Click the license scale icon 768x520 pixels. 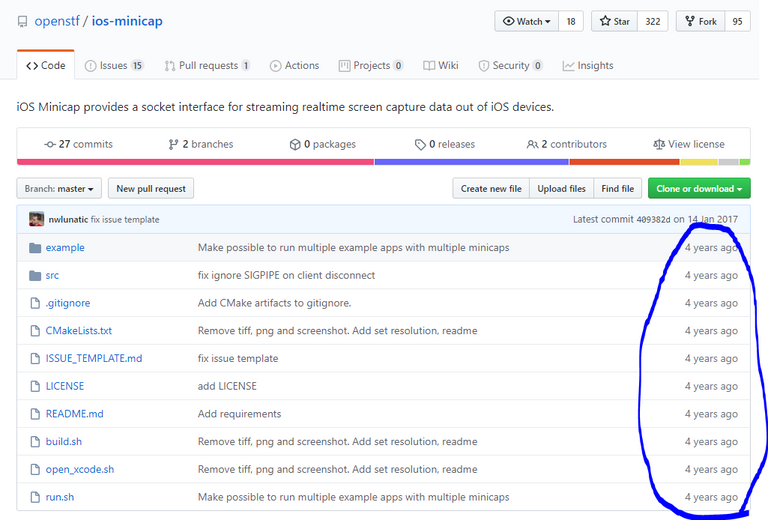tap(659, 144)
